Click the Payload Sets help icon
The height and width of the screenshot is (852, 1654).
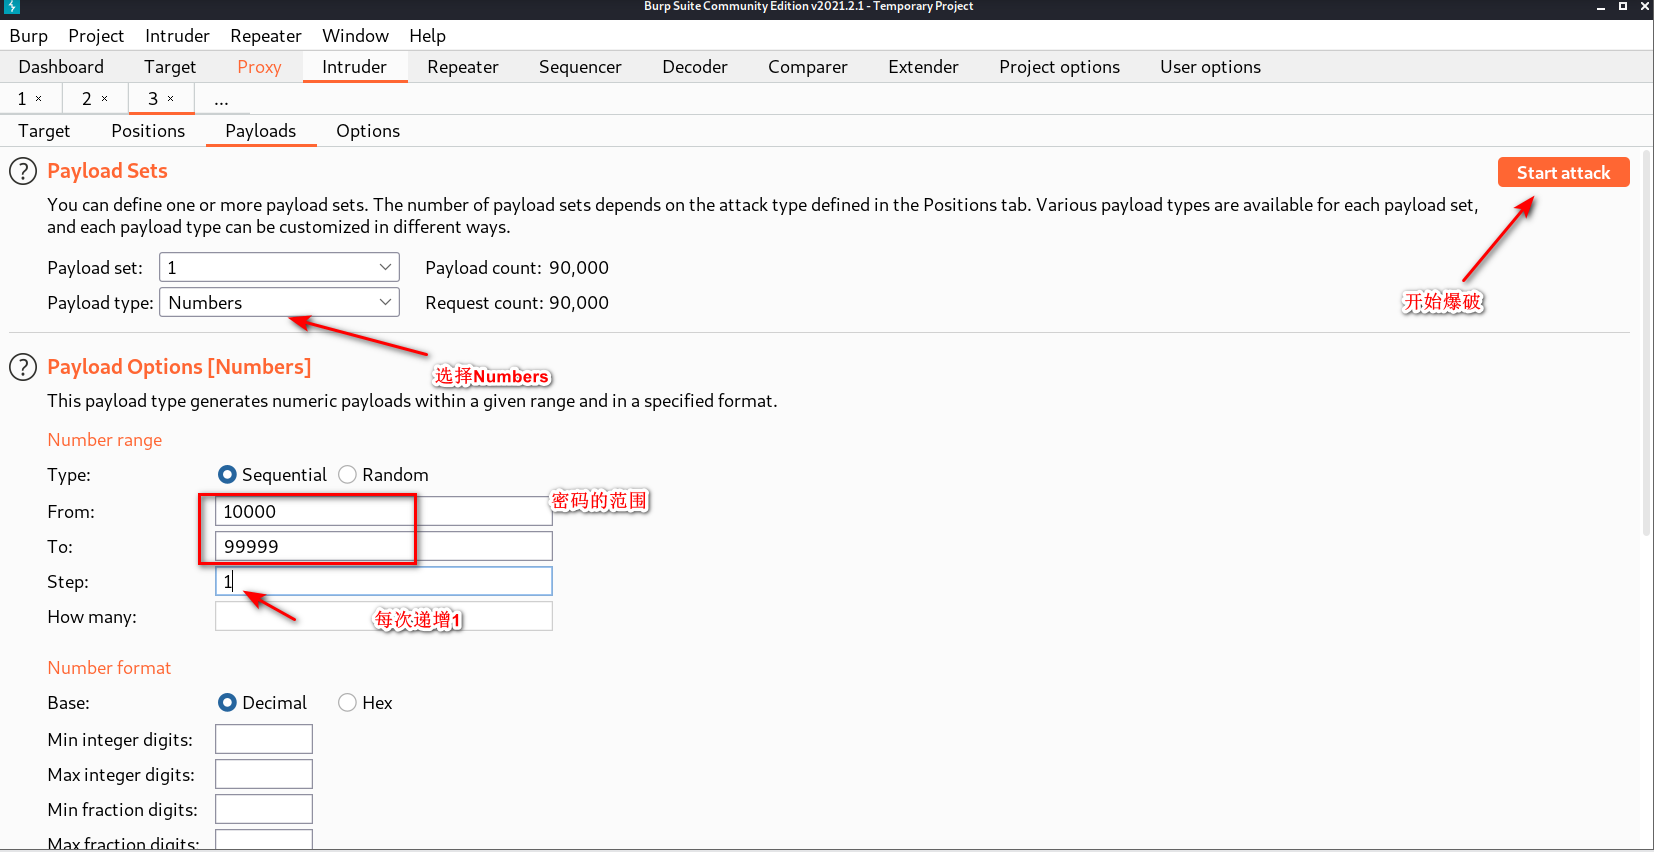point(23,171)
